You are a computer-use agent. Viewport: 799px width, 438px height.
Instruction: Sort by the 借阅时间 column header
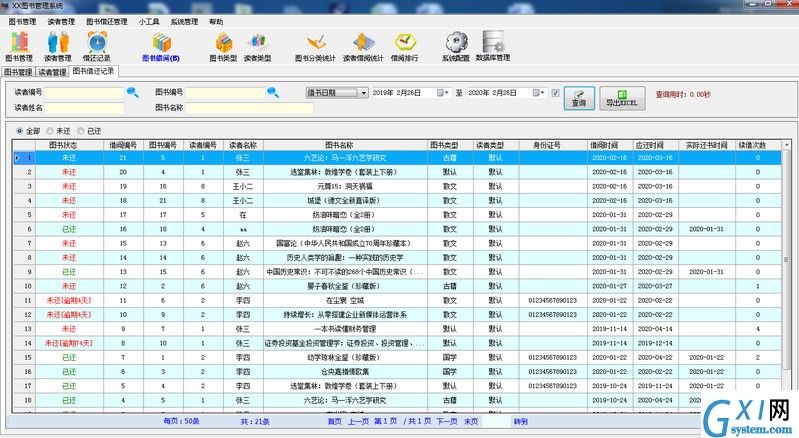coord(610,145)
